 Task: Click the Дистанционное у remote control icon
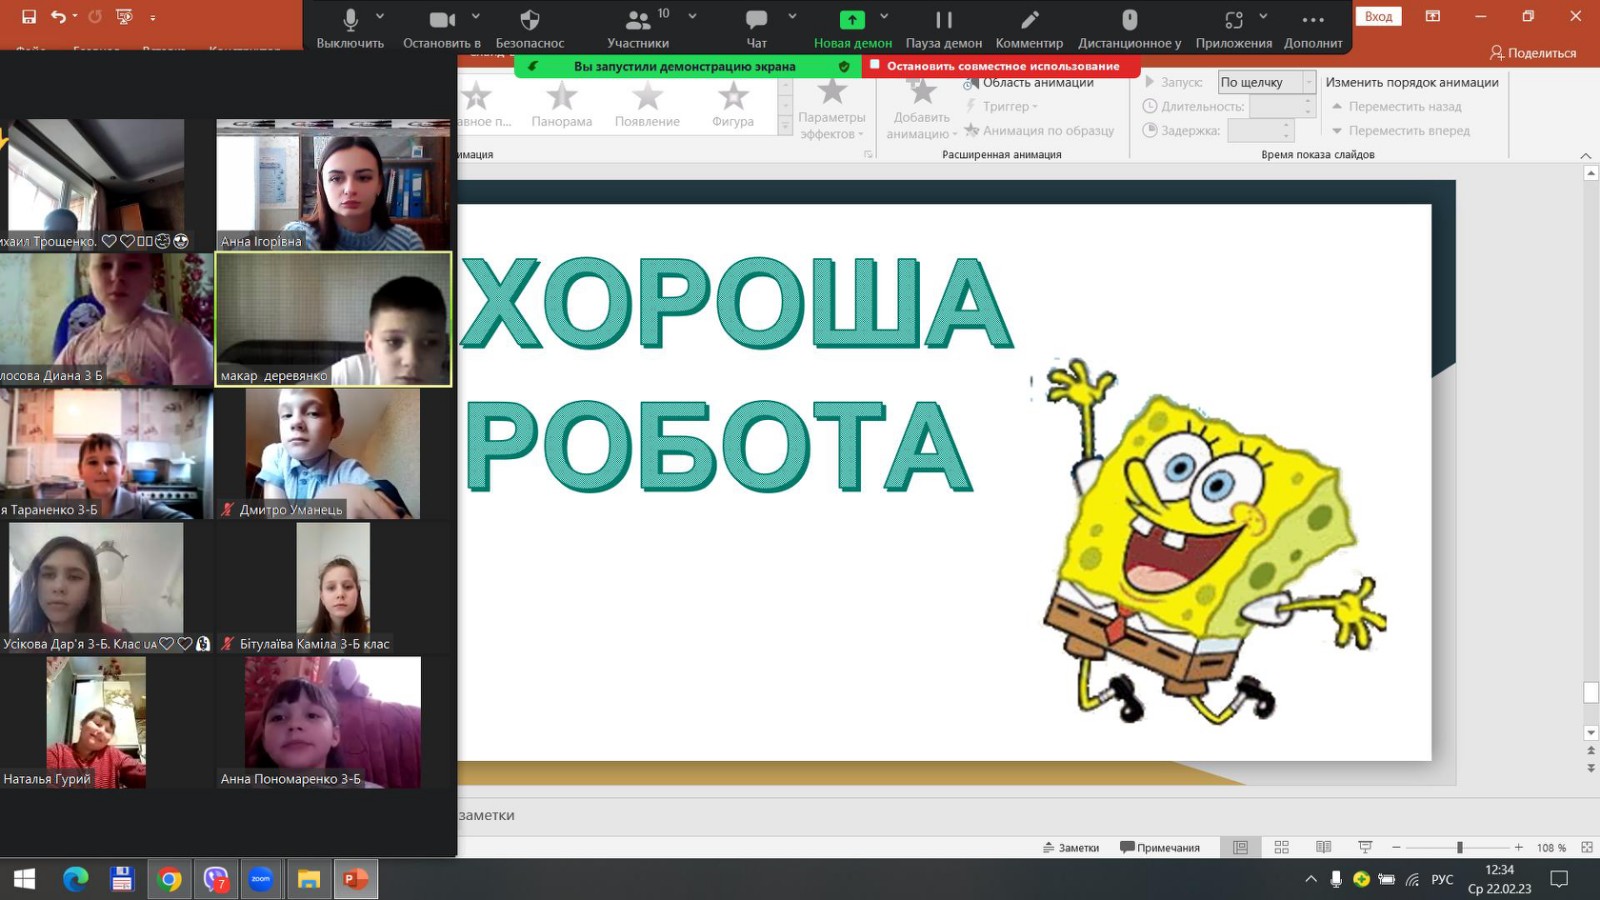pyautogui.click(x=1129, y=27)
